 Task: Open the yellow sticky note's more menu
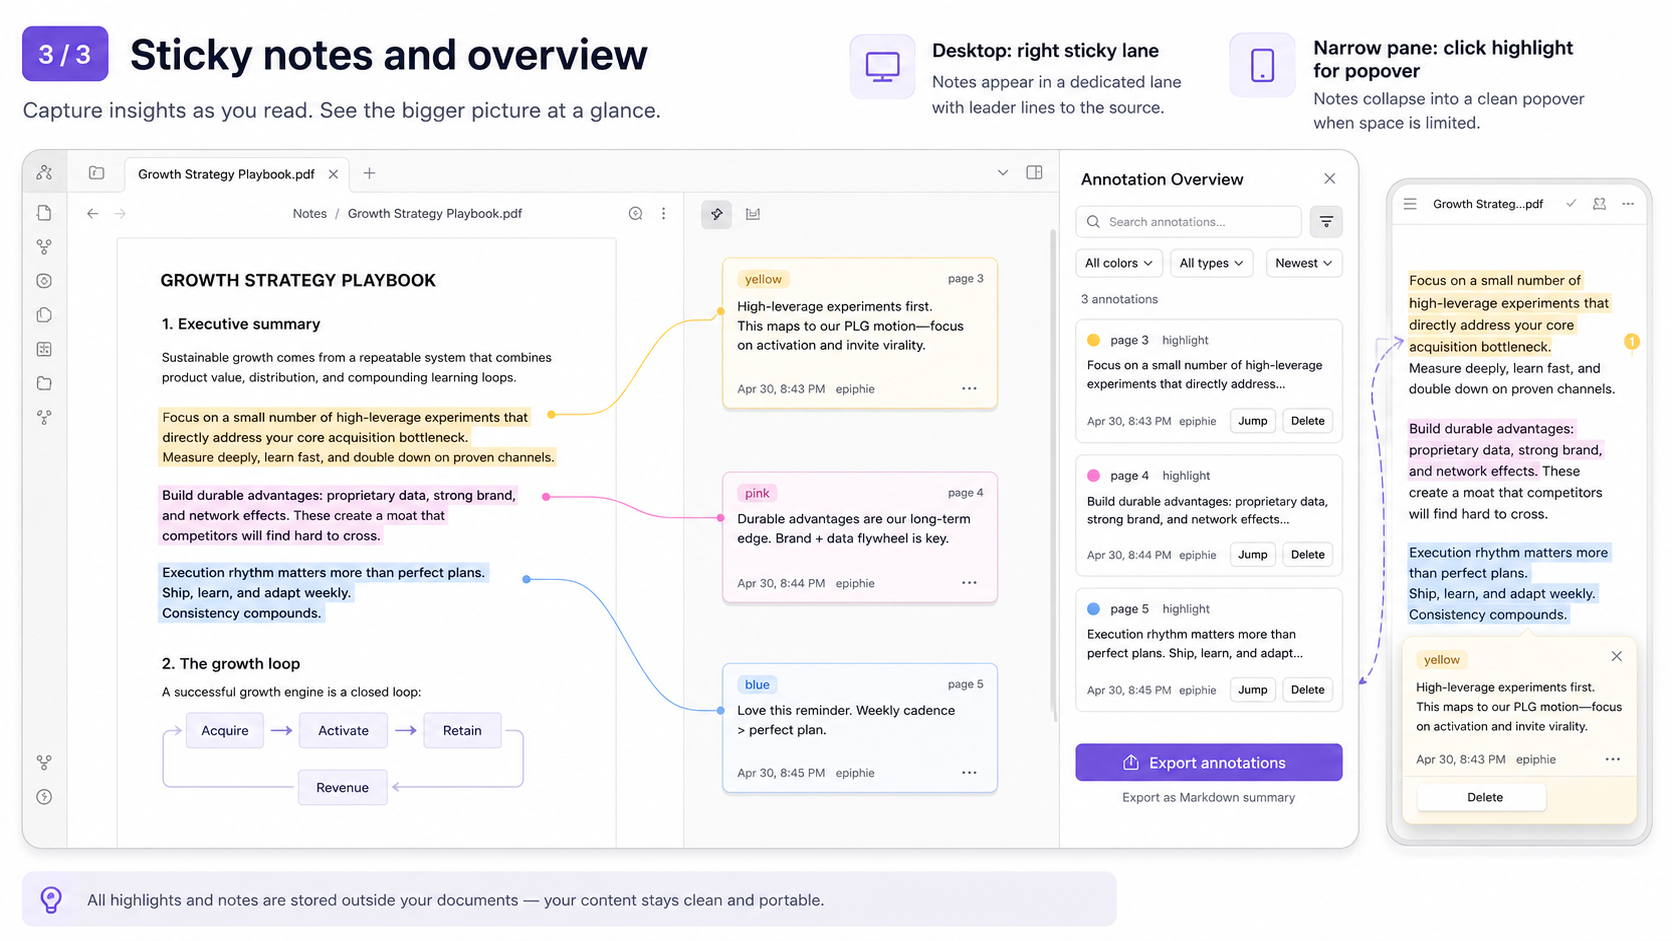[969, 388]
